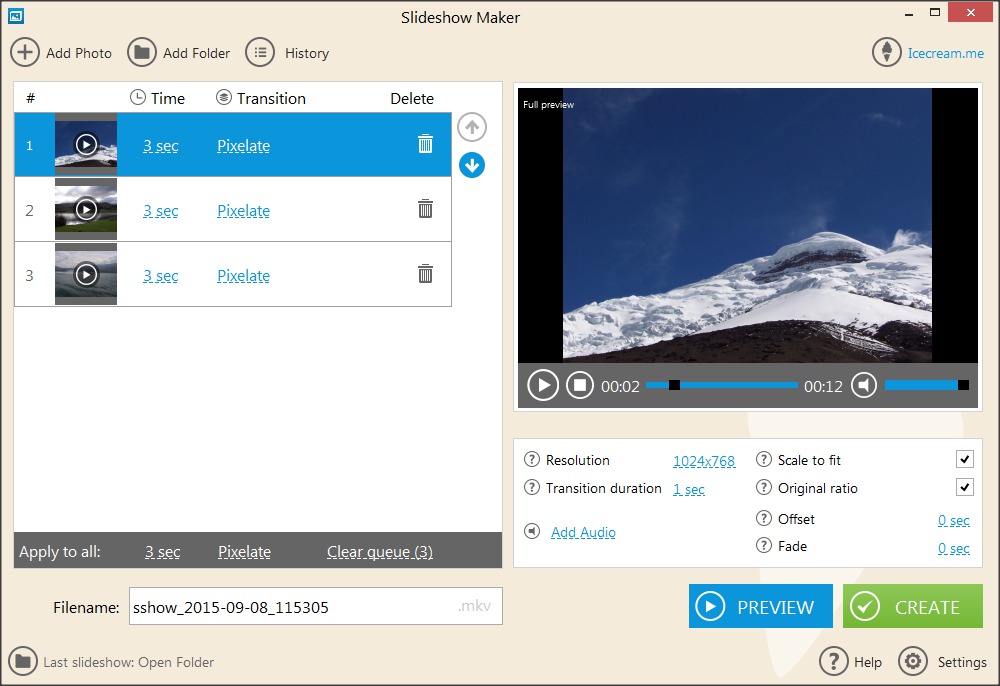Clear the queue of 3 items
Image resolution: width=1000 pixels, height=686 pixels.
(x=379, y=551)
